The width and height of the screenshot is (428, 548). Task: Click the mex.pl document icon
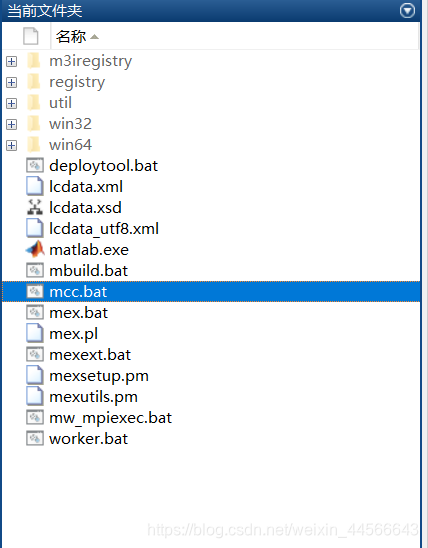point(35,333)
